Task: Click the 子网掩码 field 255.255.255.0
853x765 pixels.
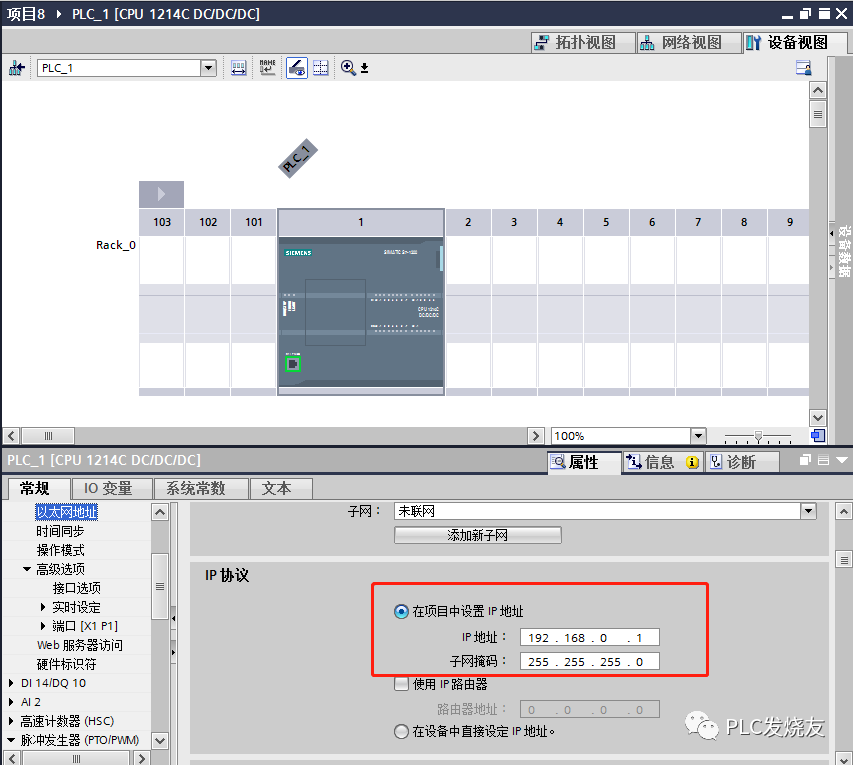Action: tap(590, 662)
